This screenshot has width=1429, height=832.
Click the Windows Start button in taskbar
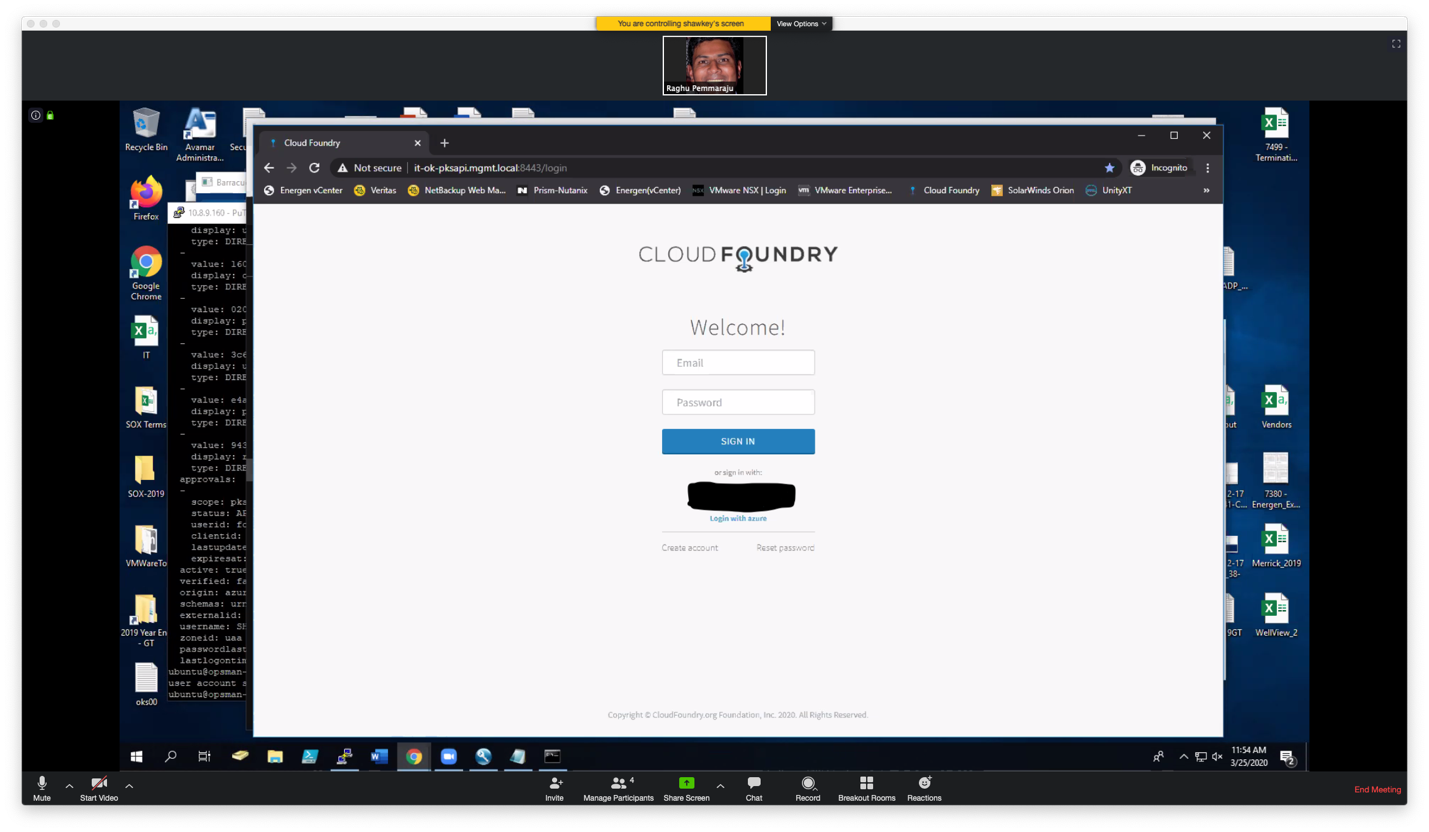[x=137, y=757]
